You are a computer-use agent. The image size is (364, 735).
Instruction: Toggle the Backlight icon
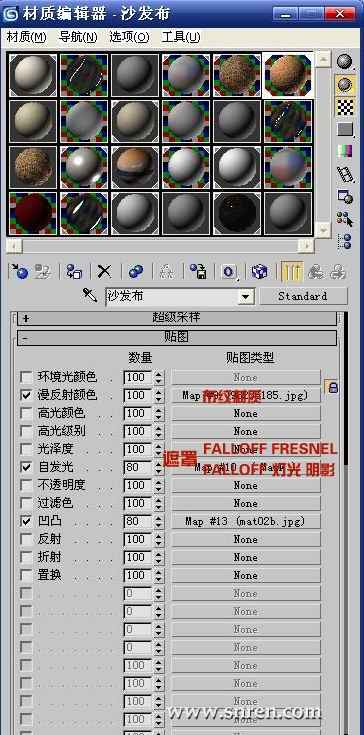tap(345, 84)
